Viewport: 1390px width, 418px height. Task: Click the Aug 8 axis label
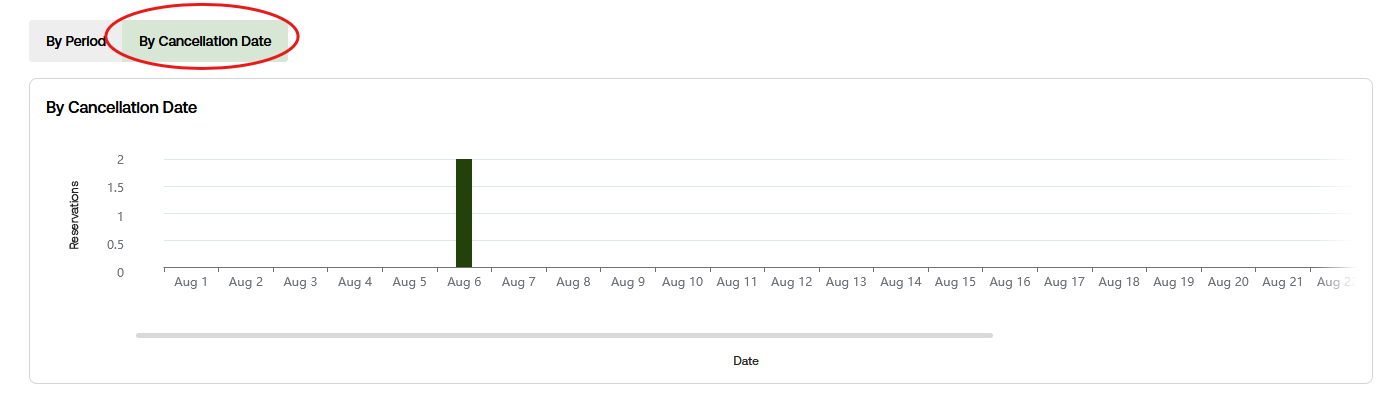pyautogui.click(x=573, y=282)
